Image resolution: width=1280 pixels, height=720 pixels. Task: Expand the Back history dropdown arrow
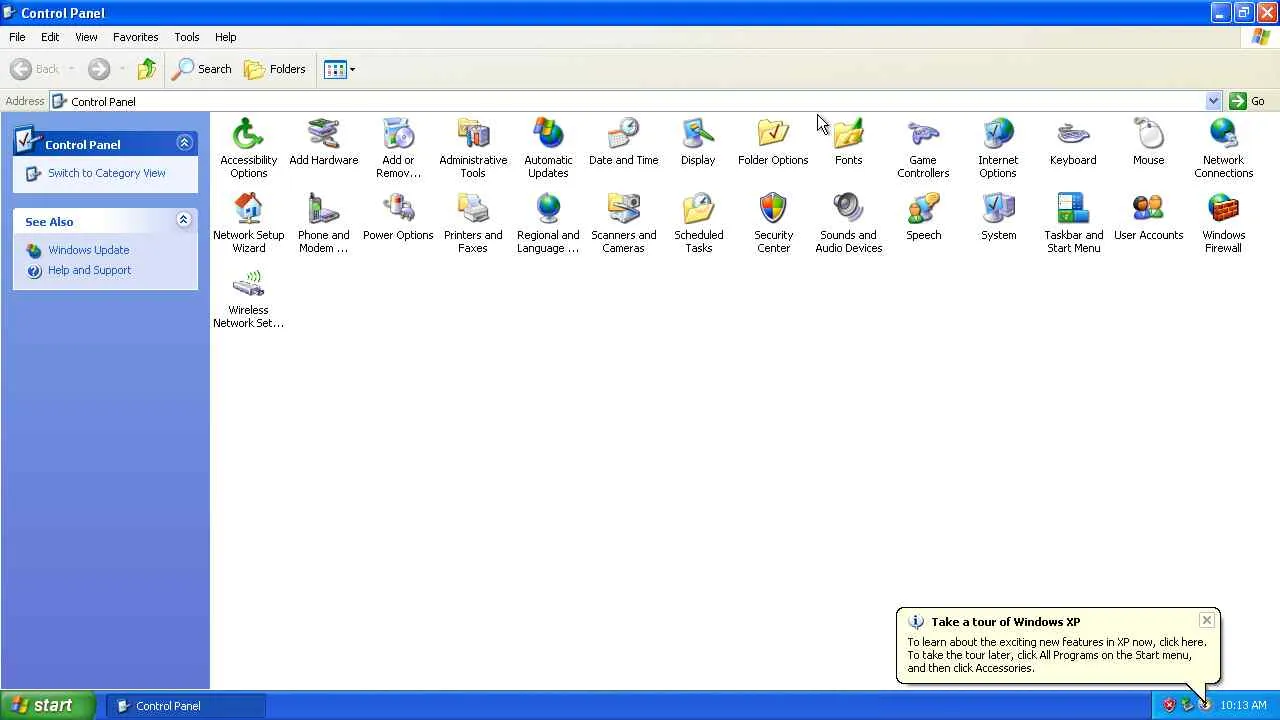coord(71,69)
